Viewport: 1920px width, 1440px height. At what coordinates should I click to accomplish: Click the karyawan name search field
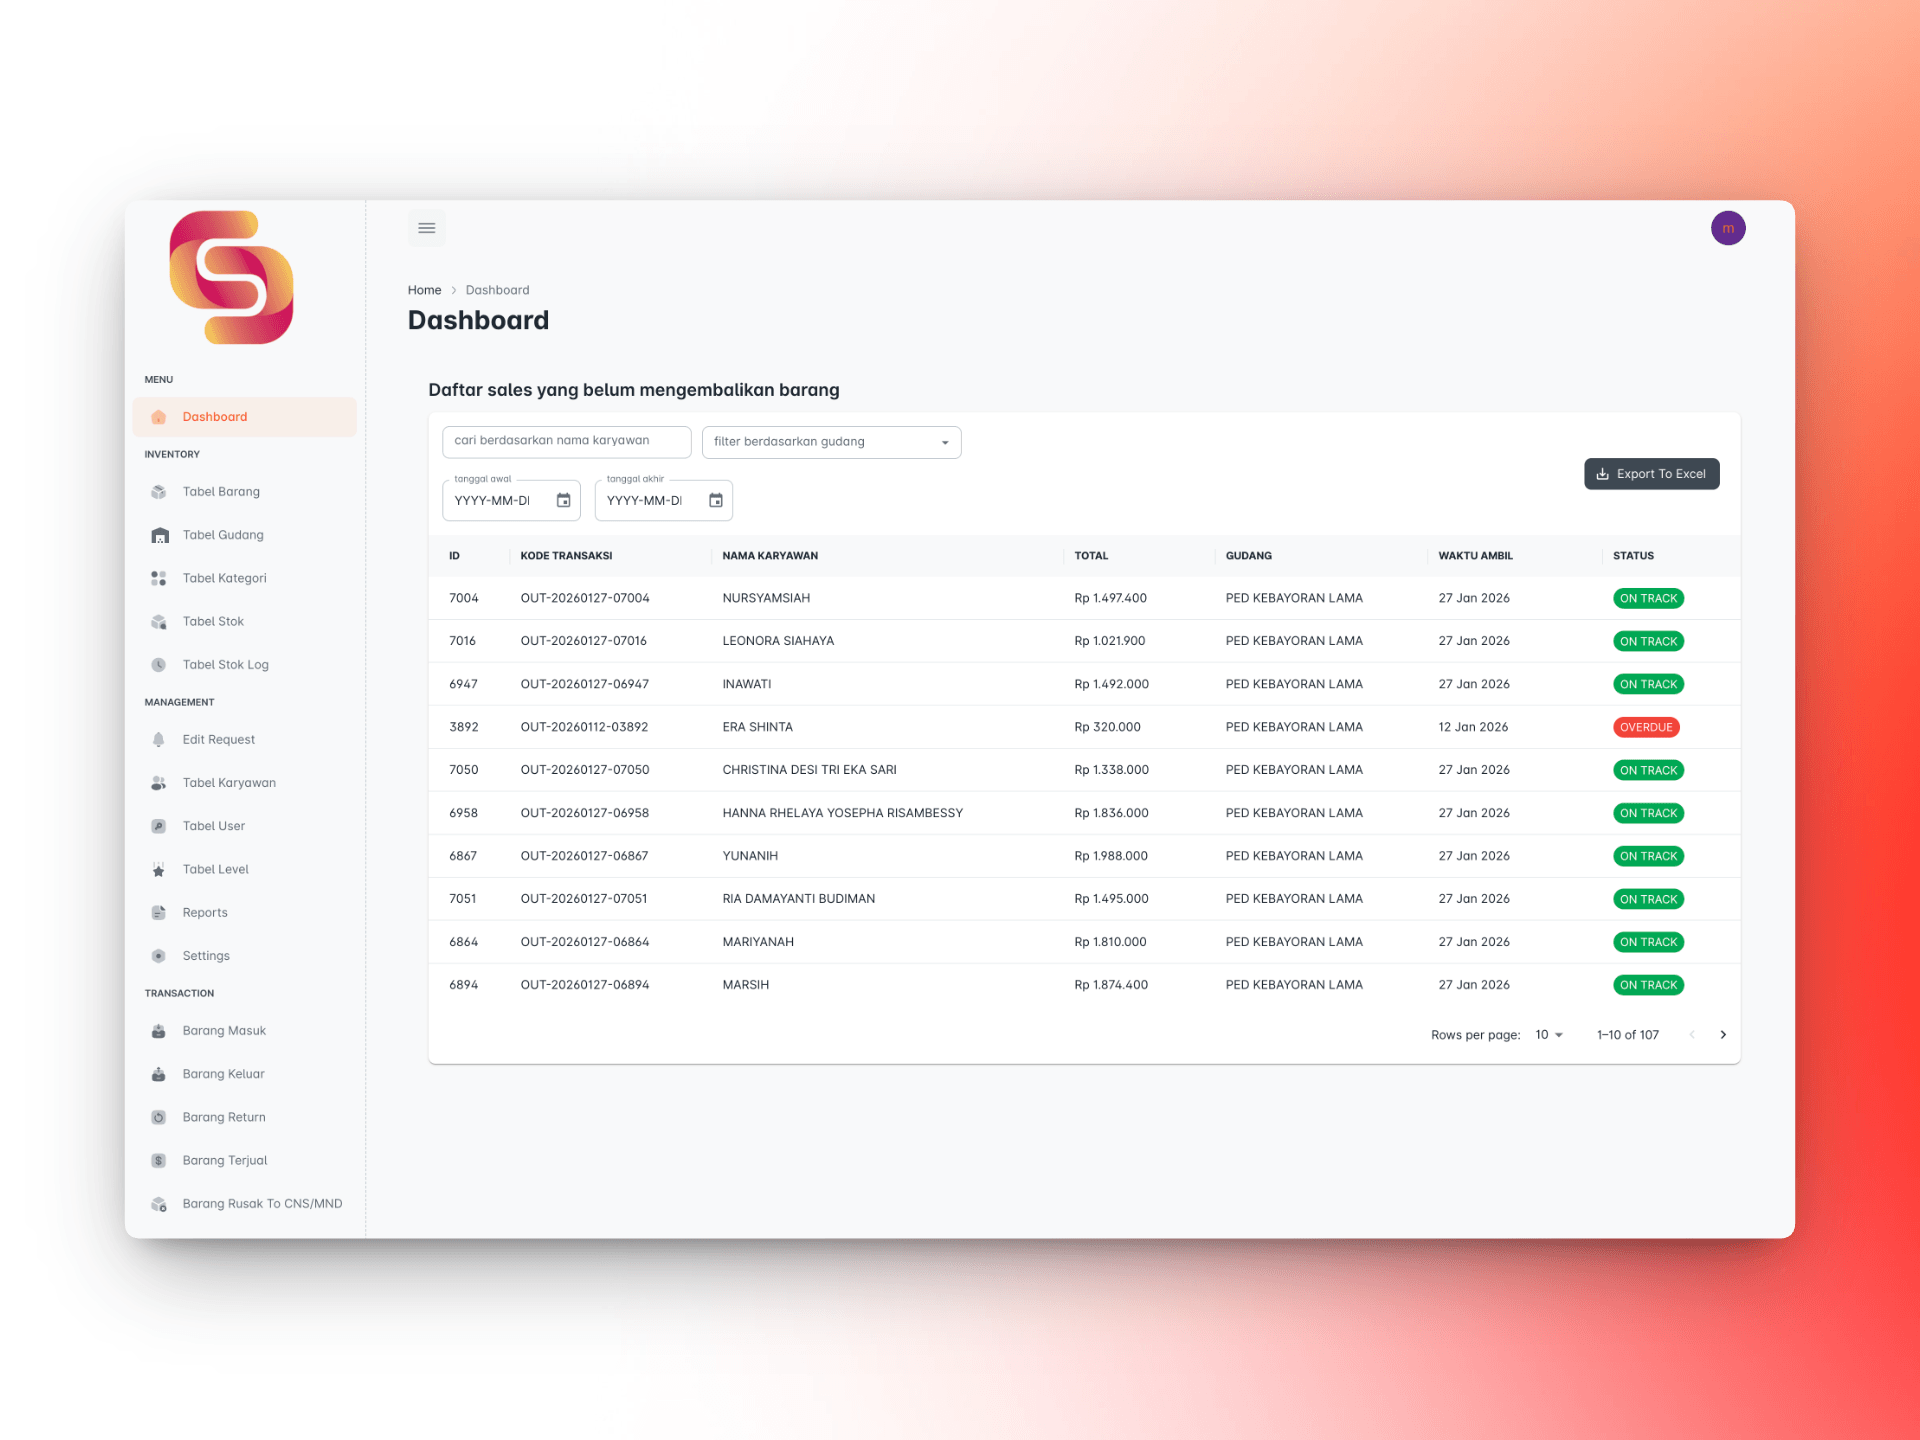(566, 441)
